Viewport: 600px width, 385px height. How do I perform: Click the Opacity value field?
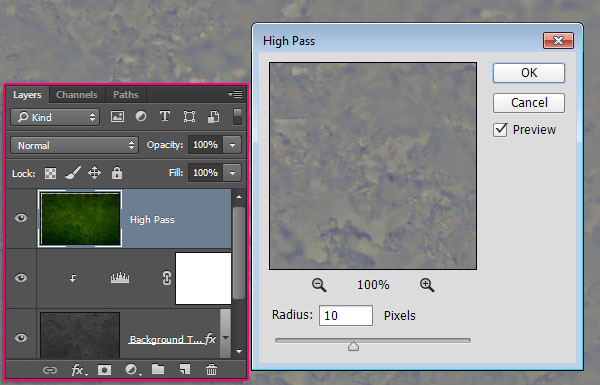coord(205,145)
